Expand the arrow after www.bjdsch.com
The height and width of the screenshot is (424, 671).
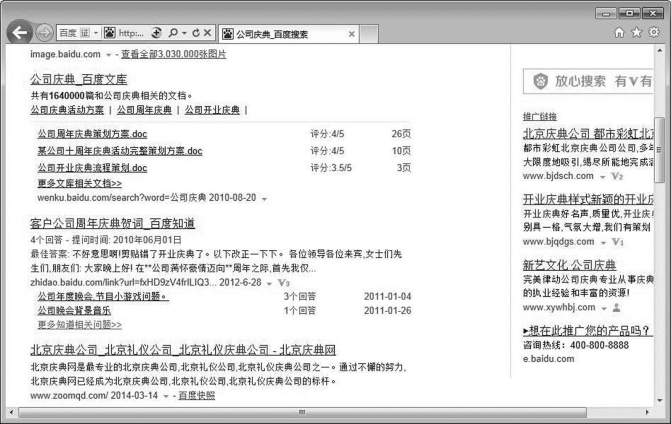coord(603,177)
